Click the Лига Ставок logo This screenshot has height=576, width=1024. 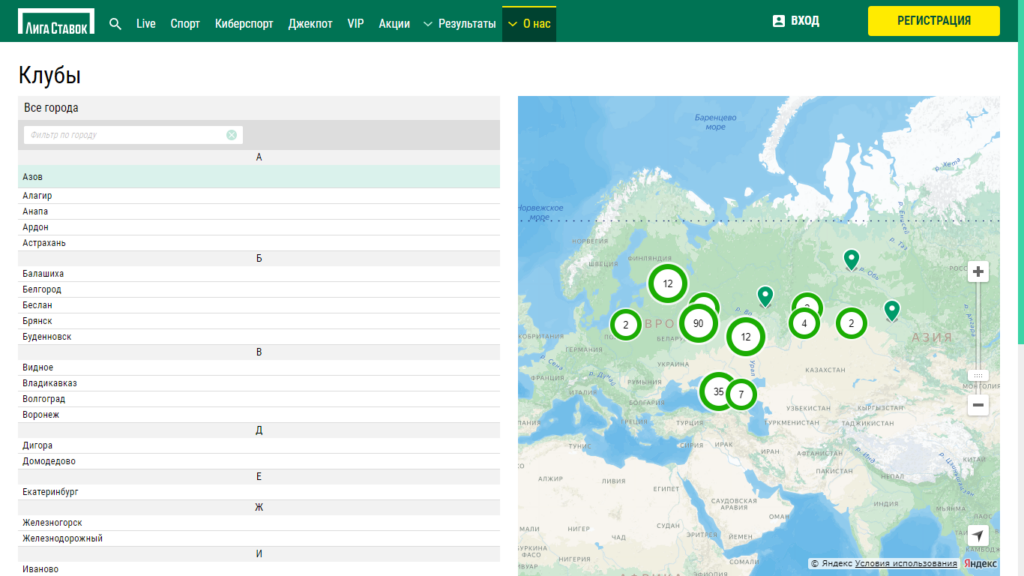(x=56, y=22)
